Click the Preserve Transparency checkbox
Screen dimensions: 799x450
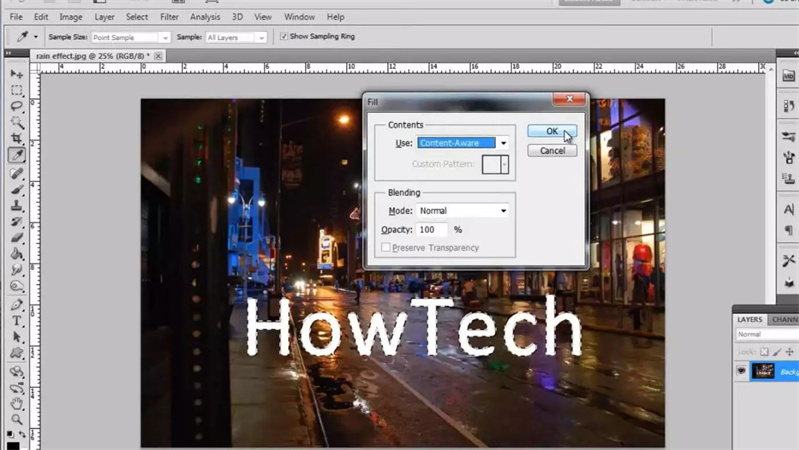point(386,248)
